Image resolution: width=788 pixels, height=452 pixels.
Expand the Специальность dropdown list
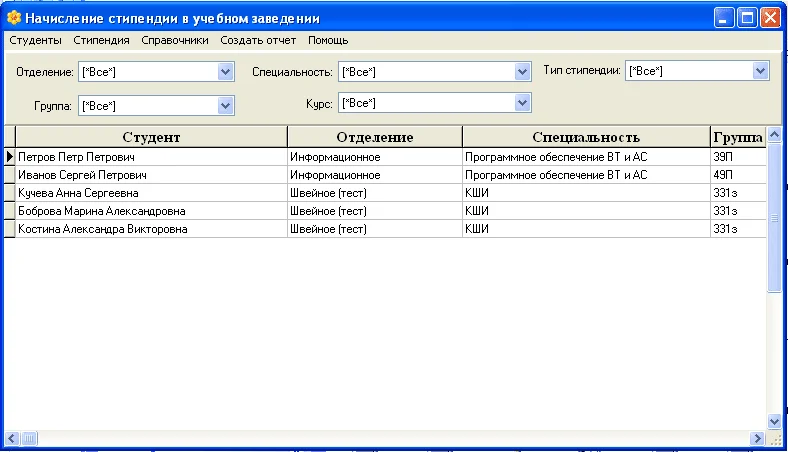(522, 72)
